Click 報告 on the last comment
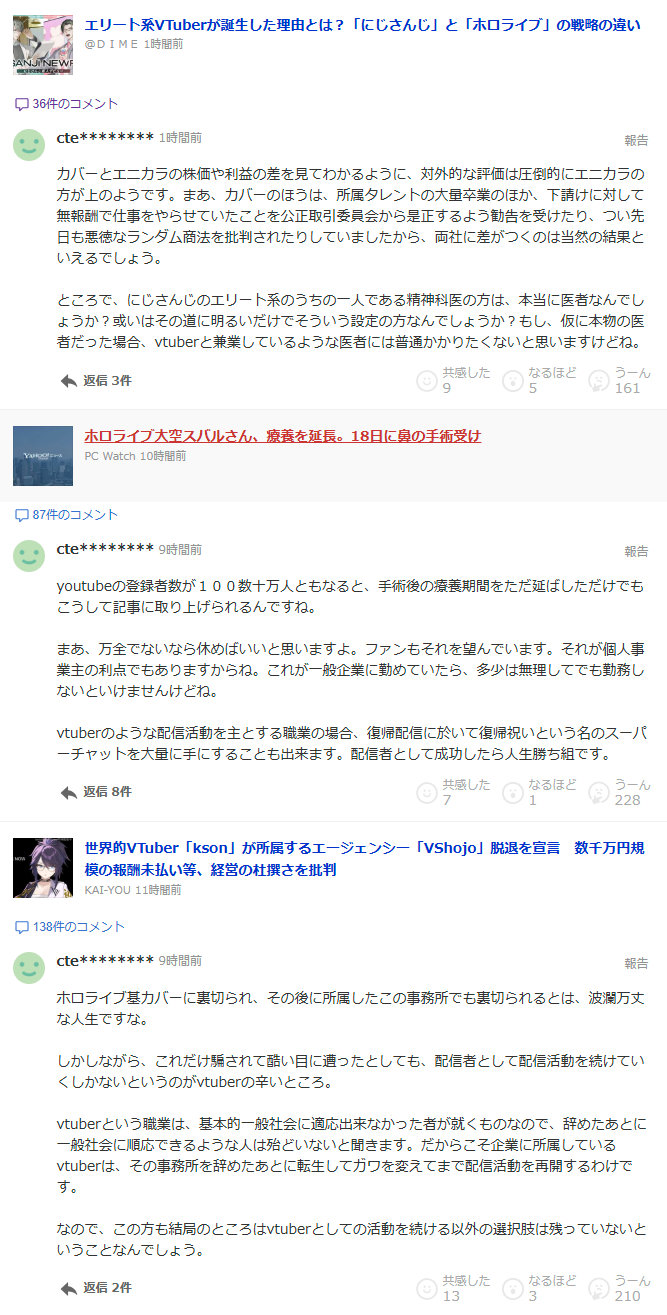This screenshot has width=667, height=1315. (x=636, y=964)
